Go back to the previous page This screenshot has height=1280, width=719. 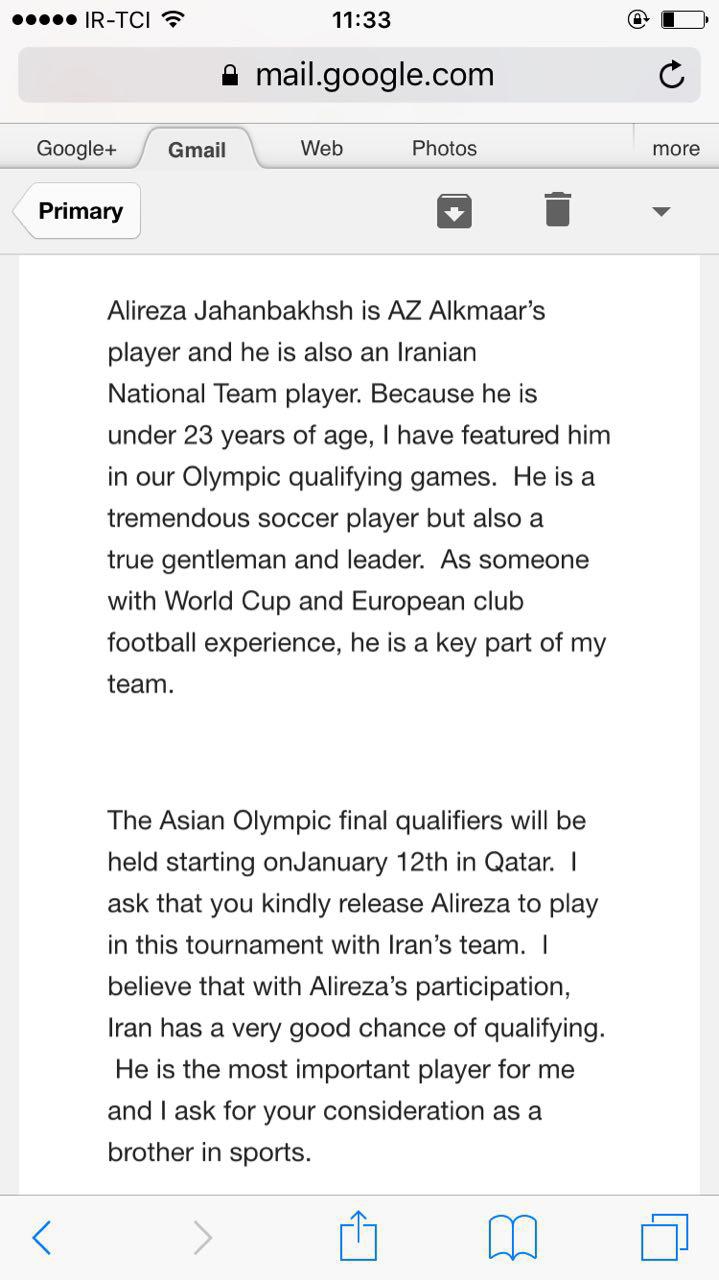[42, 1238]
